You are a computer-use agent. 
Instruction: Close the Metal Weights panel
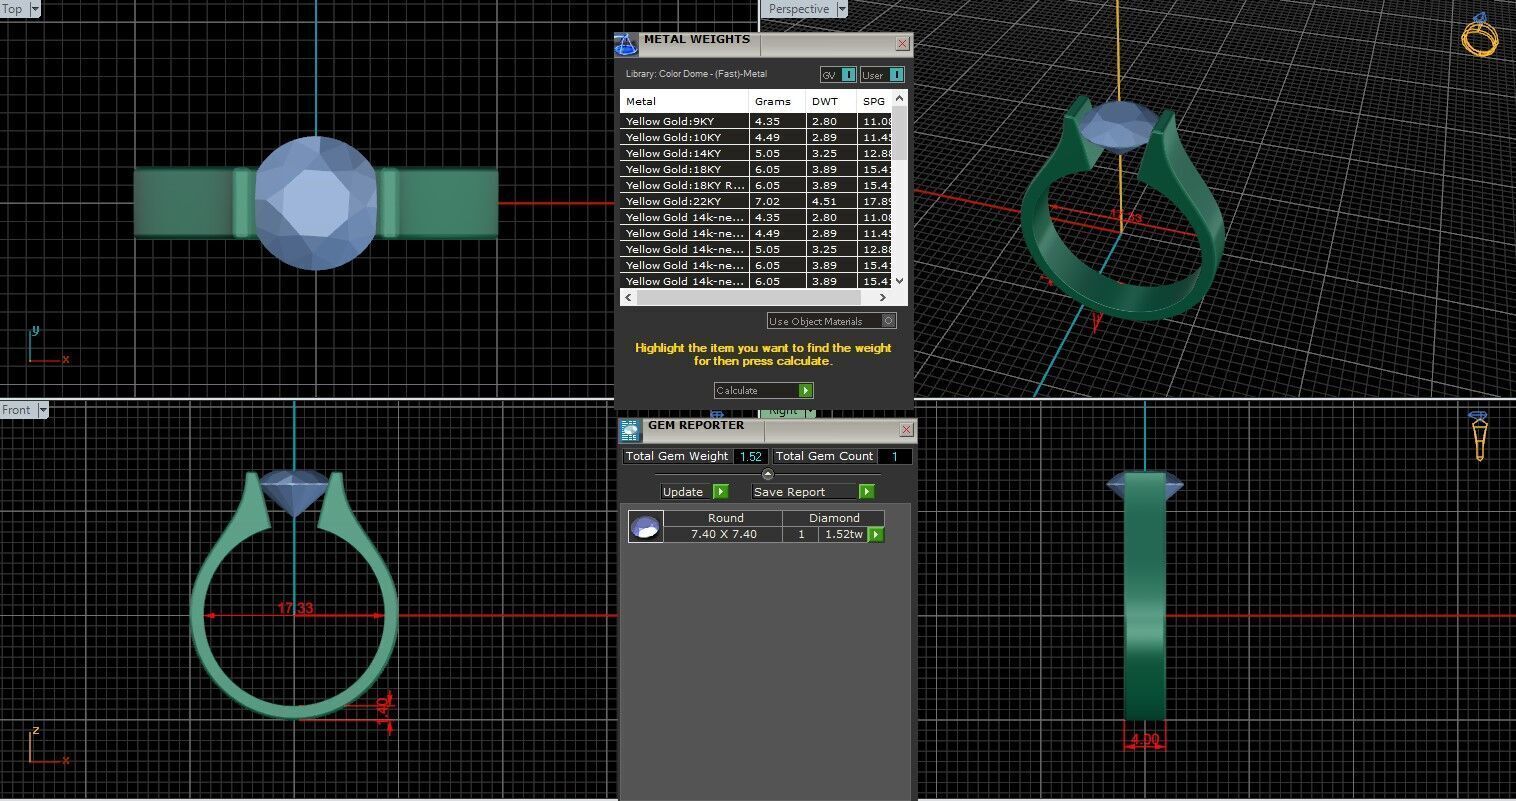(x=903, y=44)
